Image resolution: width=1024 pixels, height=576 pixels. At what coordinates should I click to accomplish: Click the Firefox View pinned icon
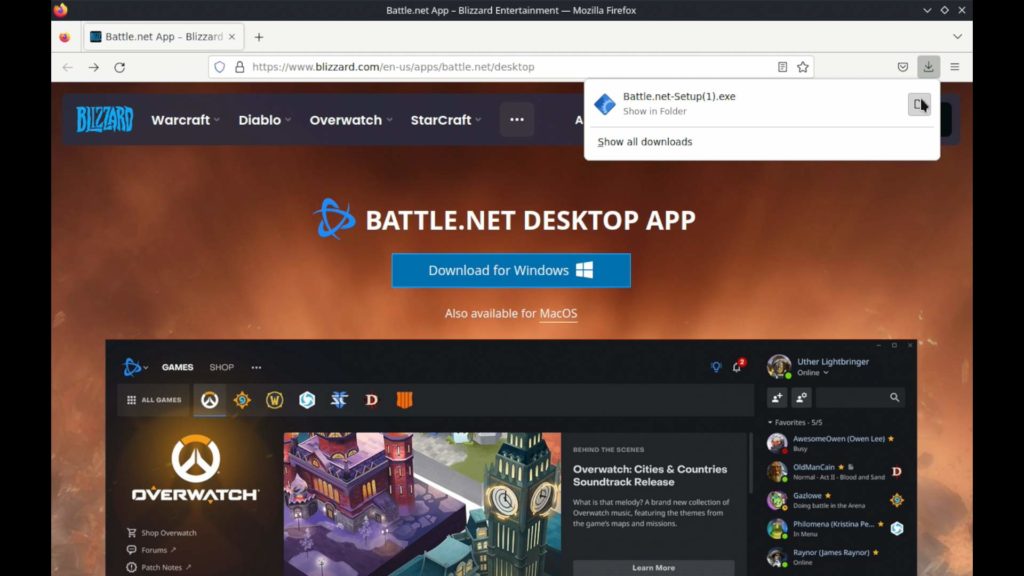click(64, 37)
